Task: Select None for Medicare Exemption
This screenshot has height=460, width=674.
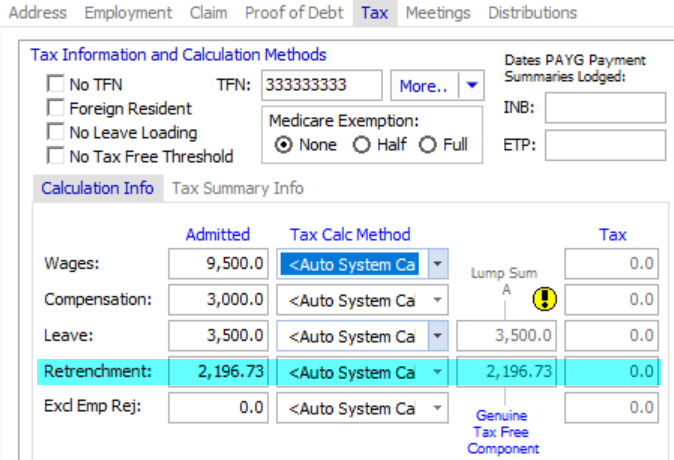Action: click(283, 145)
